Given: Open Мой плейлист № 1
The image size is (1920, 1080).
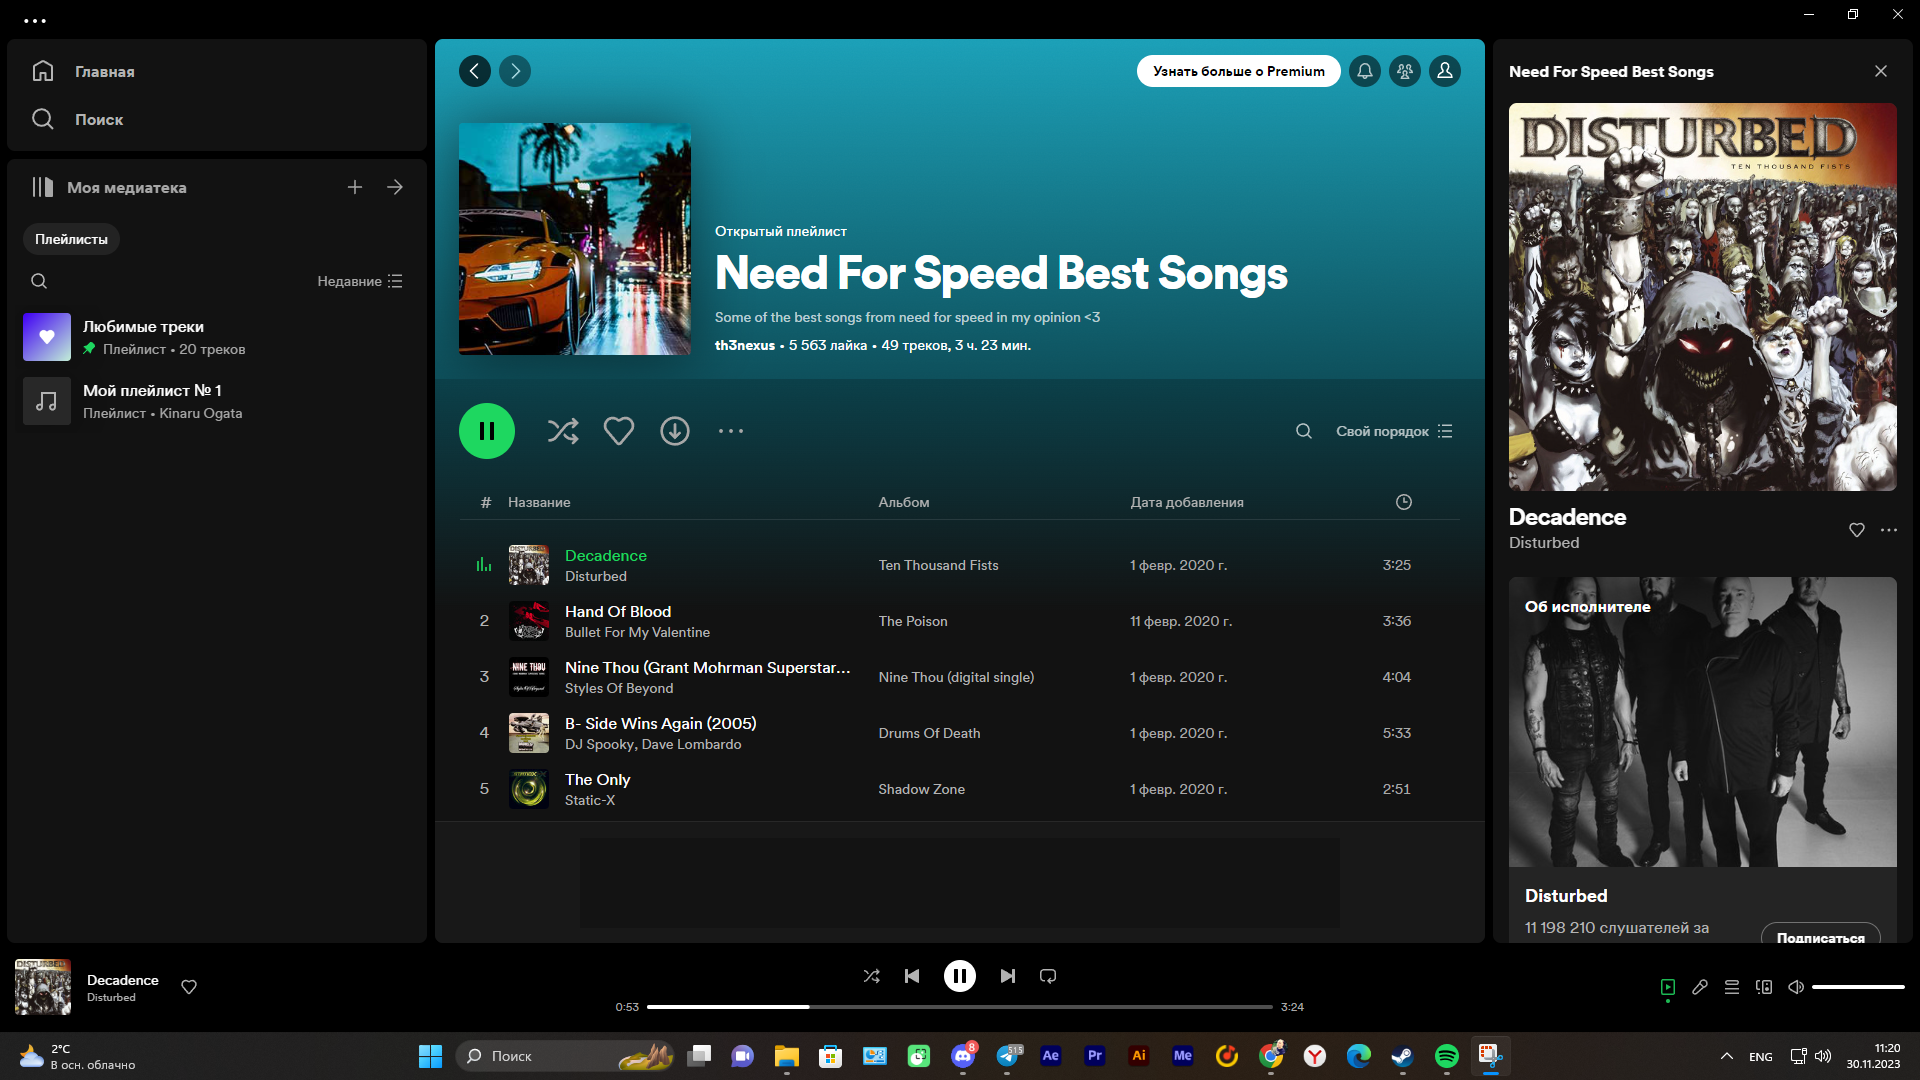Looking at the screenshot, I should [x=215, y=401].
